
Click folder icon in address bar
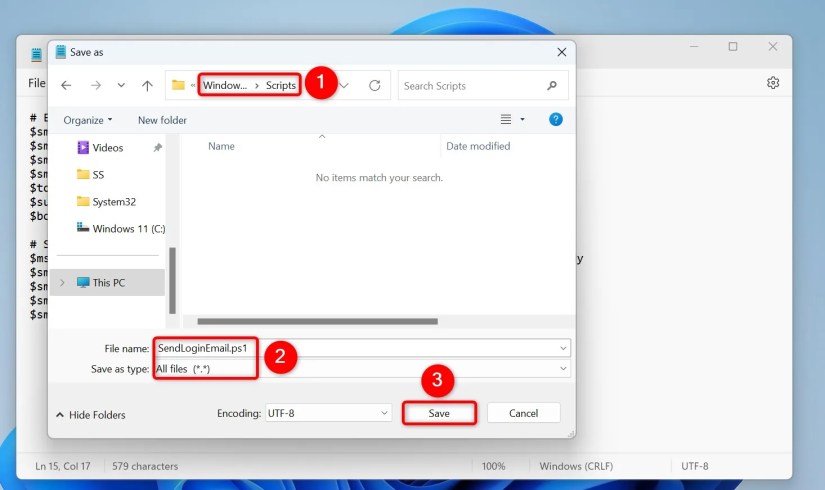pos(178,85)
